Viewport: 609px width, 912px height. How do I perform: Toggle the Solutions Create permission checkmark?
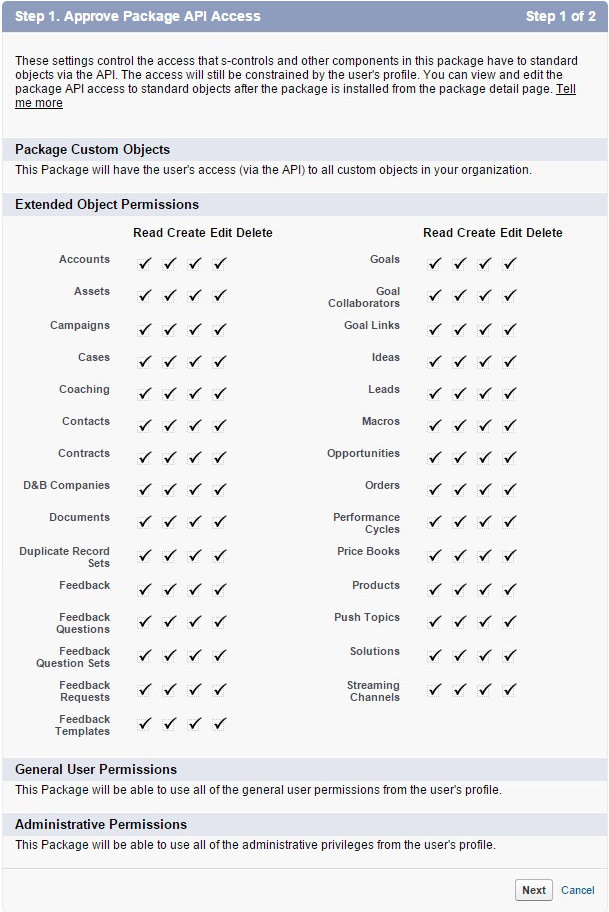(x=460, y=656)
